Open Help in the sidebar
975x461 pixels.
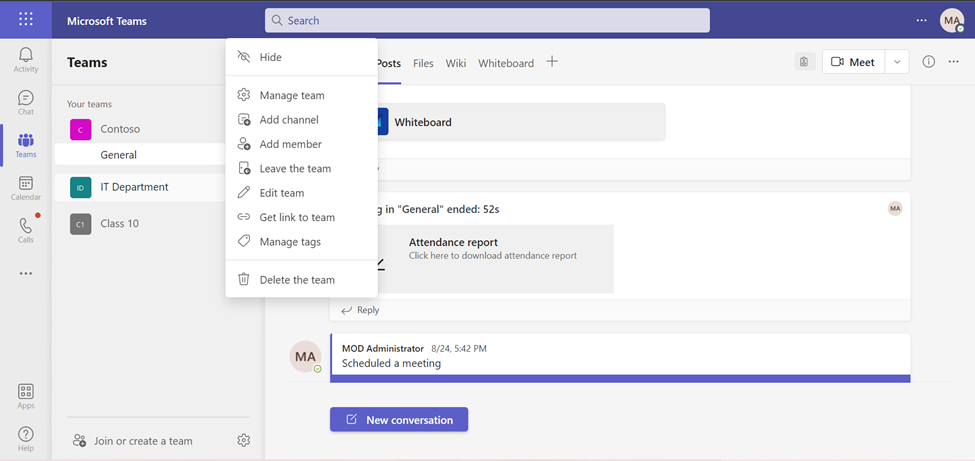tap(25, 439)
